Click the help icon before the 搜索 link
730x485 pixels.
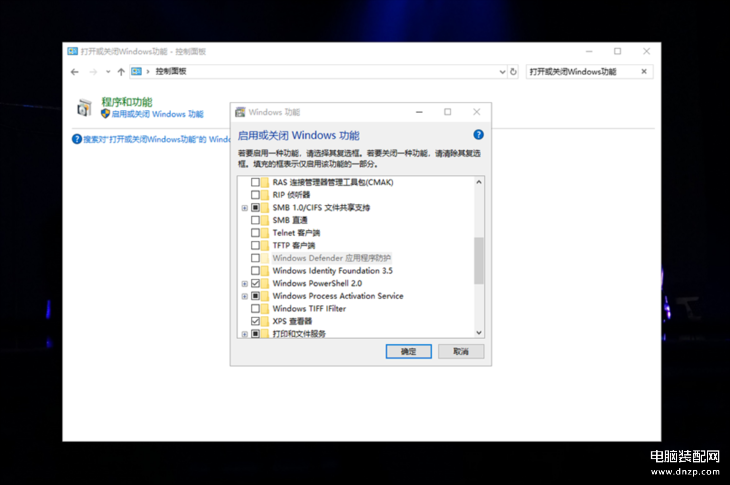click(x=77, y=139)
